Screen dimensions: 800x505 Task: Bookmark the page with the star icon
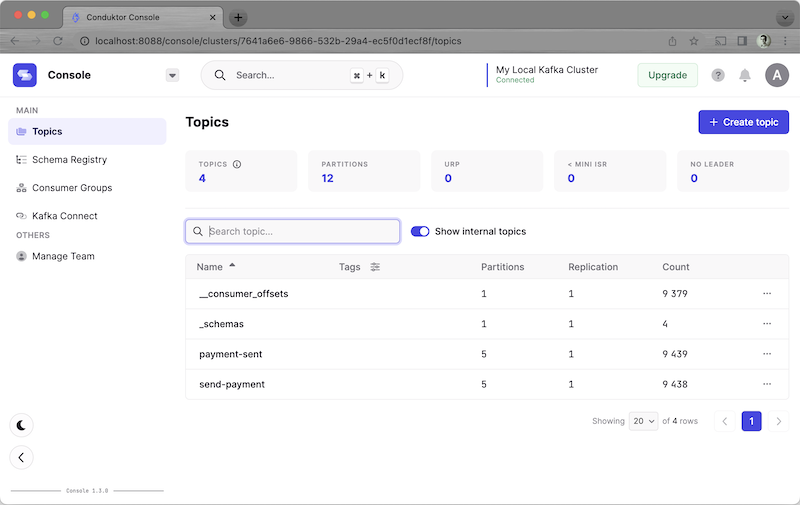click(x=694, y=41)
